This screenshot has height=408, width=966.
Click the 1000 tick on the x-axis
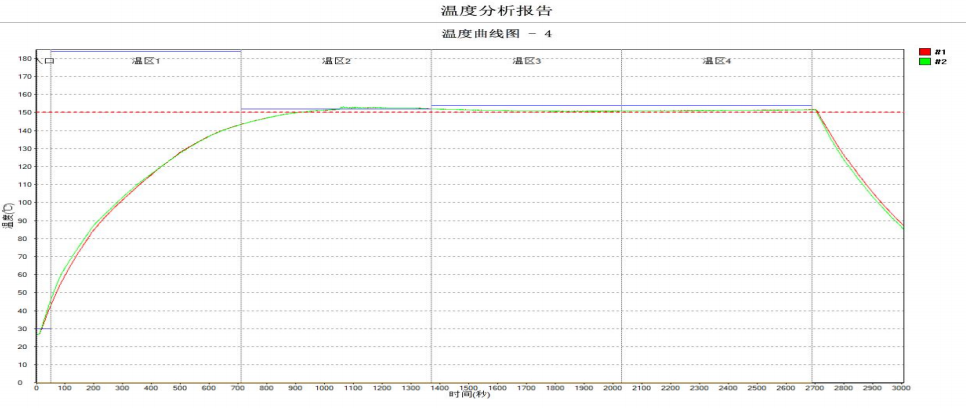325,388
